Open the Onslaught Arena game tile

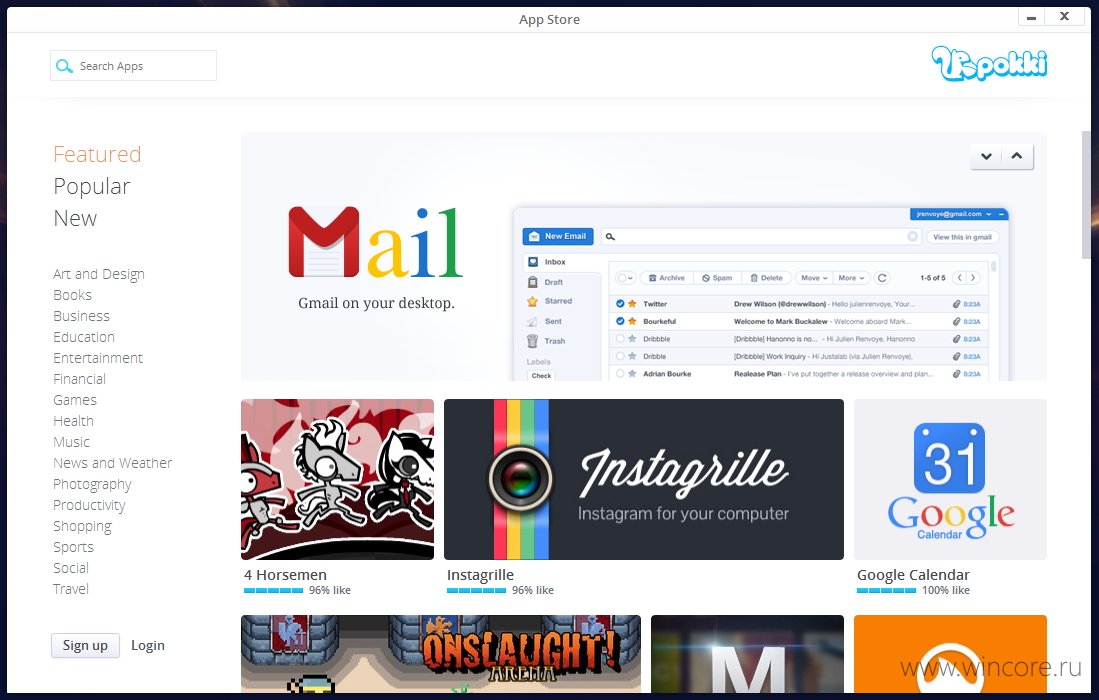441,654
